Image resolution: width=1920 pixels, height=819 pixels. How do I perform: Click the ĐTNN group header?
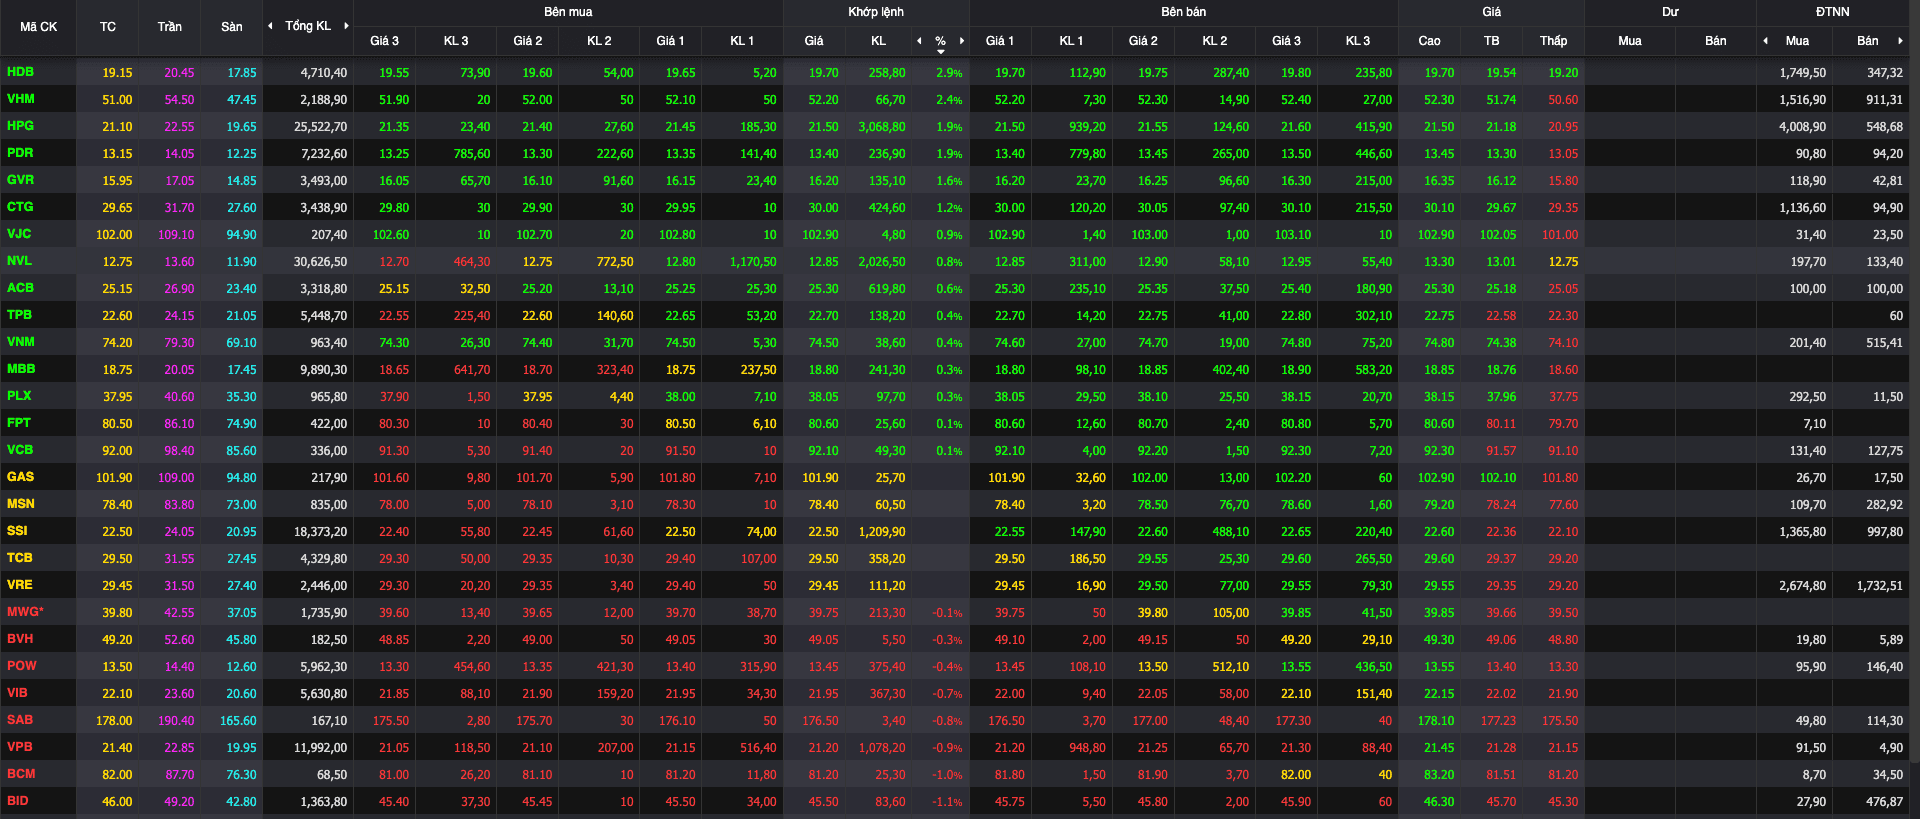[1833, 12]
